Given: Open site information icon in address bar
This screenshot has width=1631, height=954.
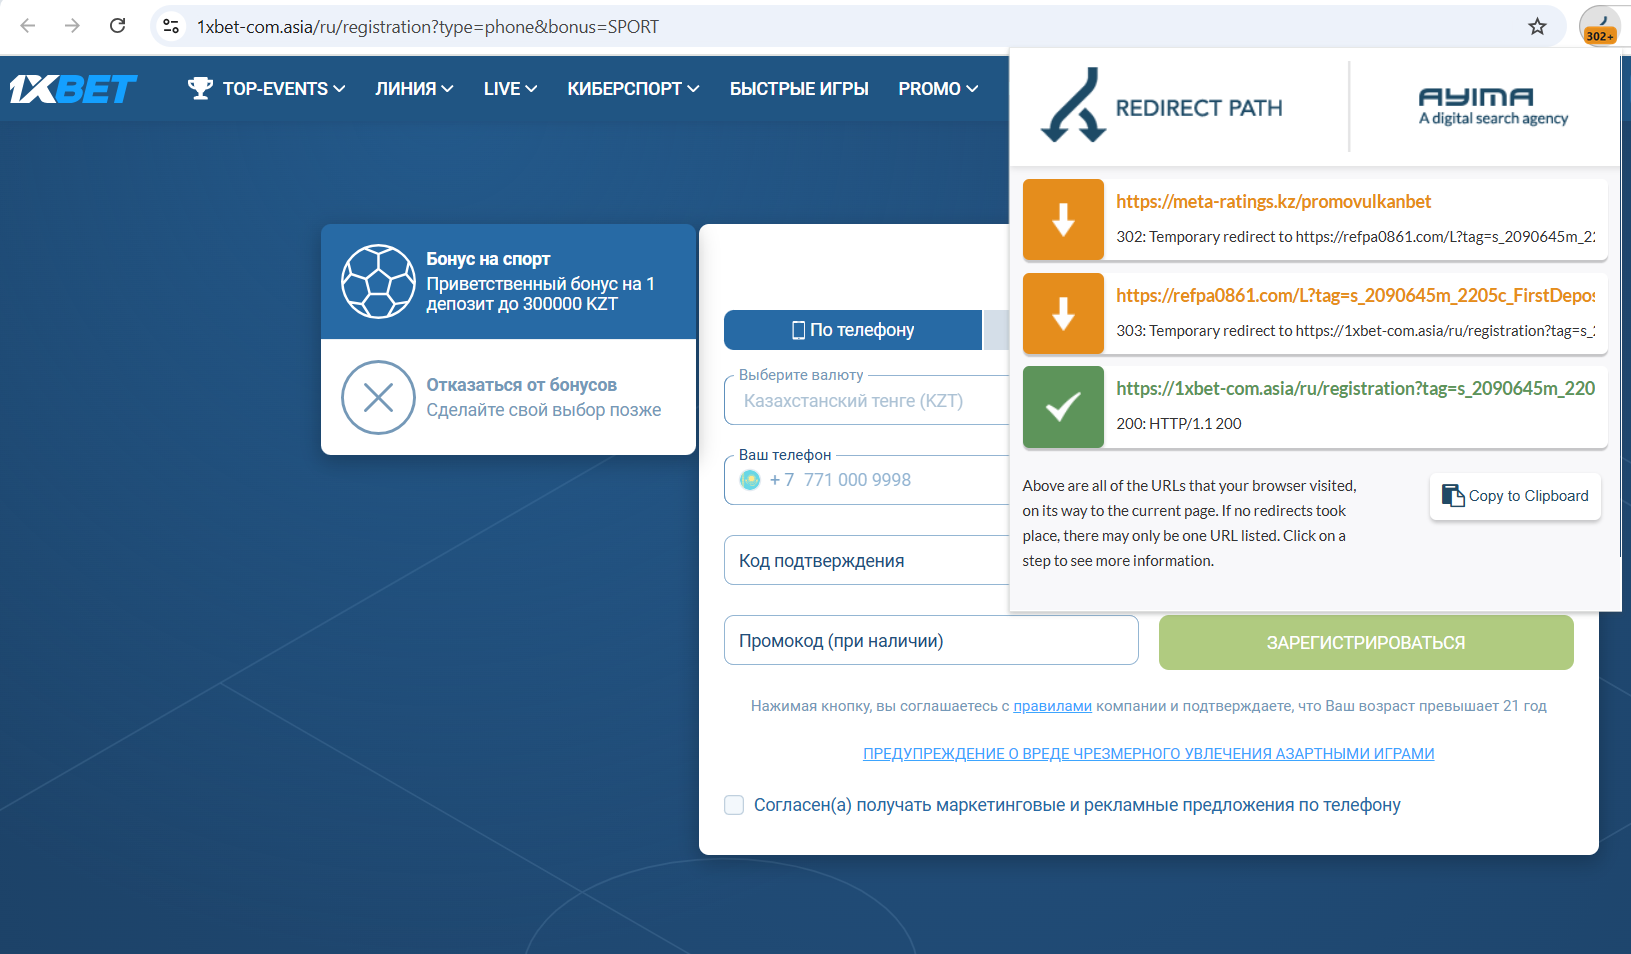Looking at the screenshot, I should click(x=171, y=26).
